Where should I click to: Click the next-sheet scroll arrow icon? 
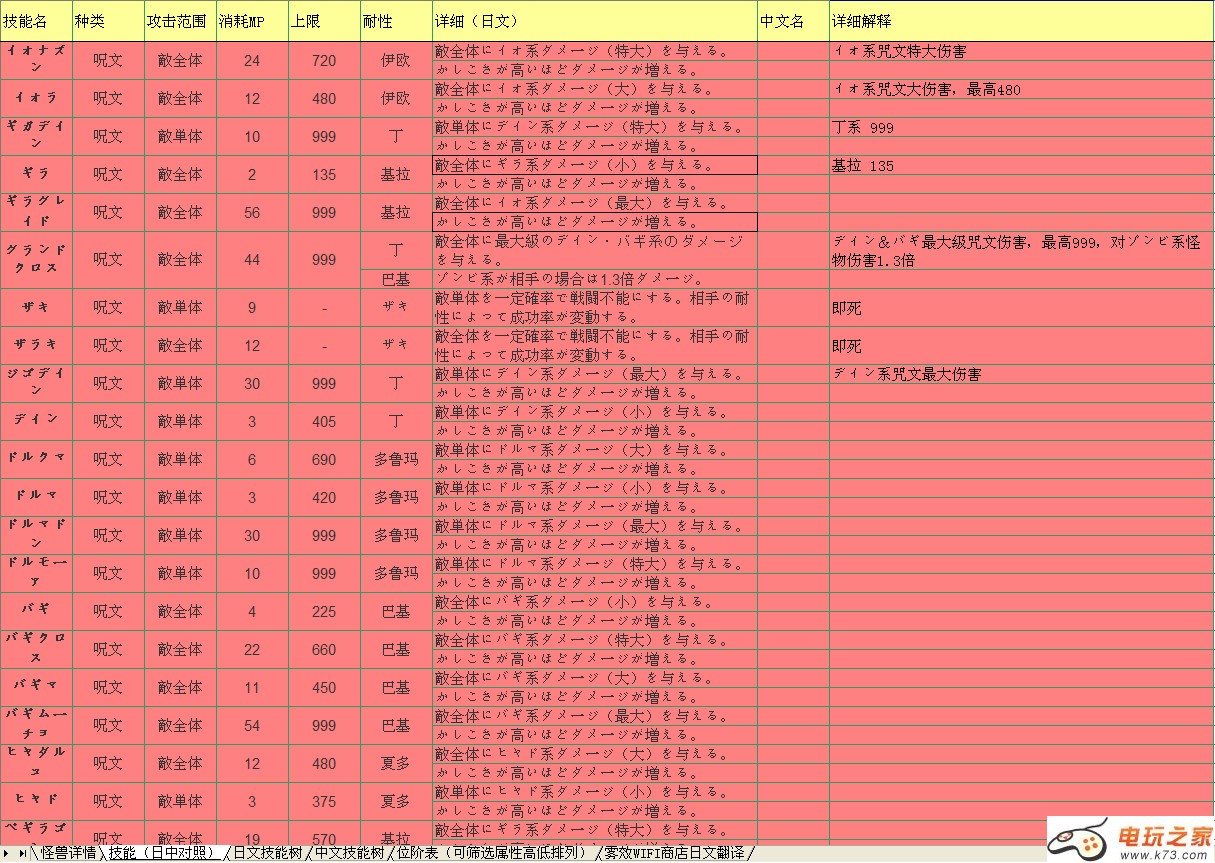tap(8, 853)
